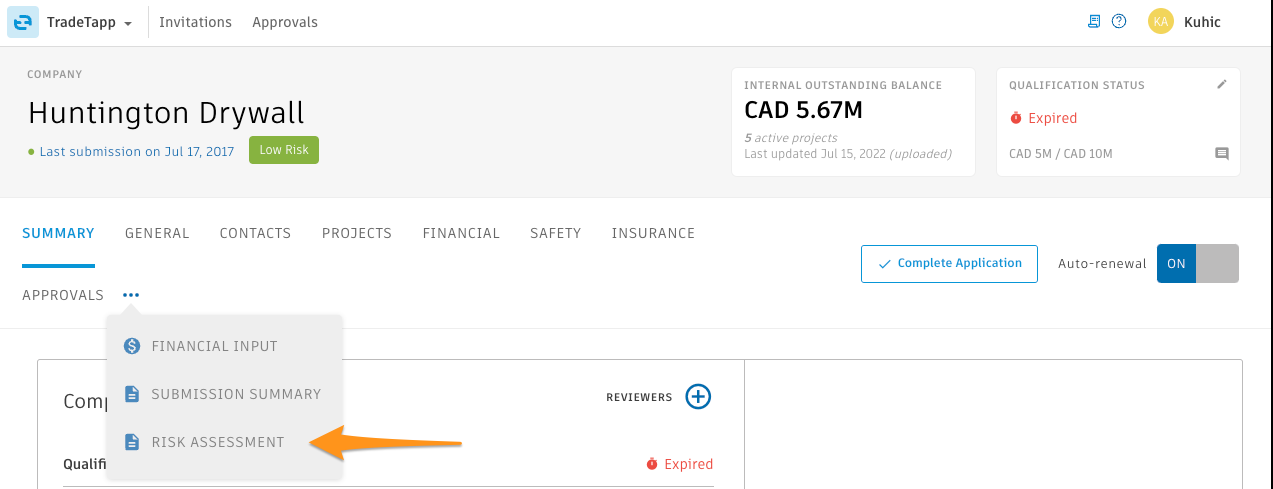The width and height of the screenshot is (1273, 489).
Task: Open the Approvals tab below Summary
Action: point(63,295)
